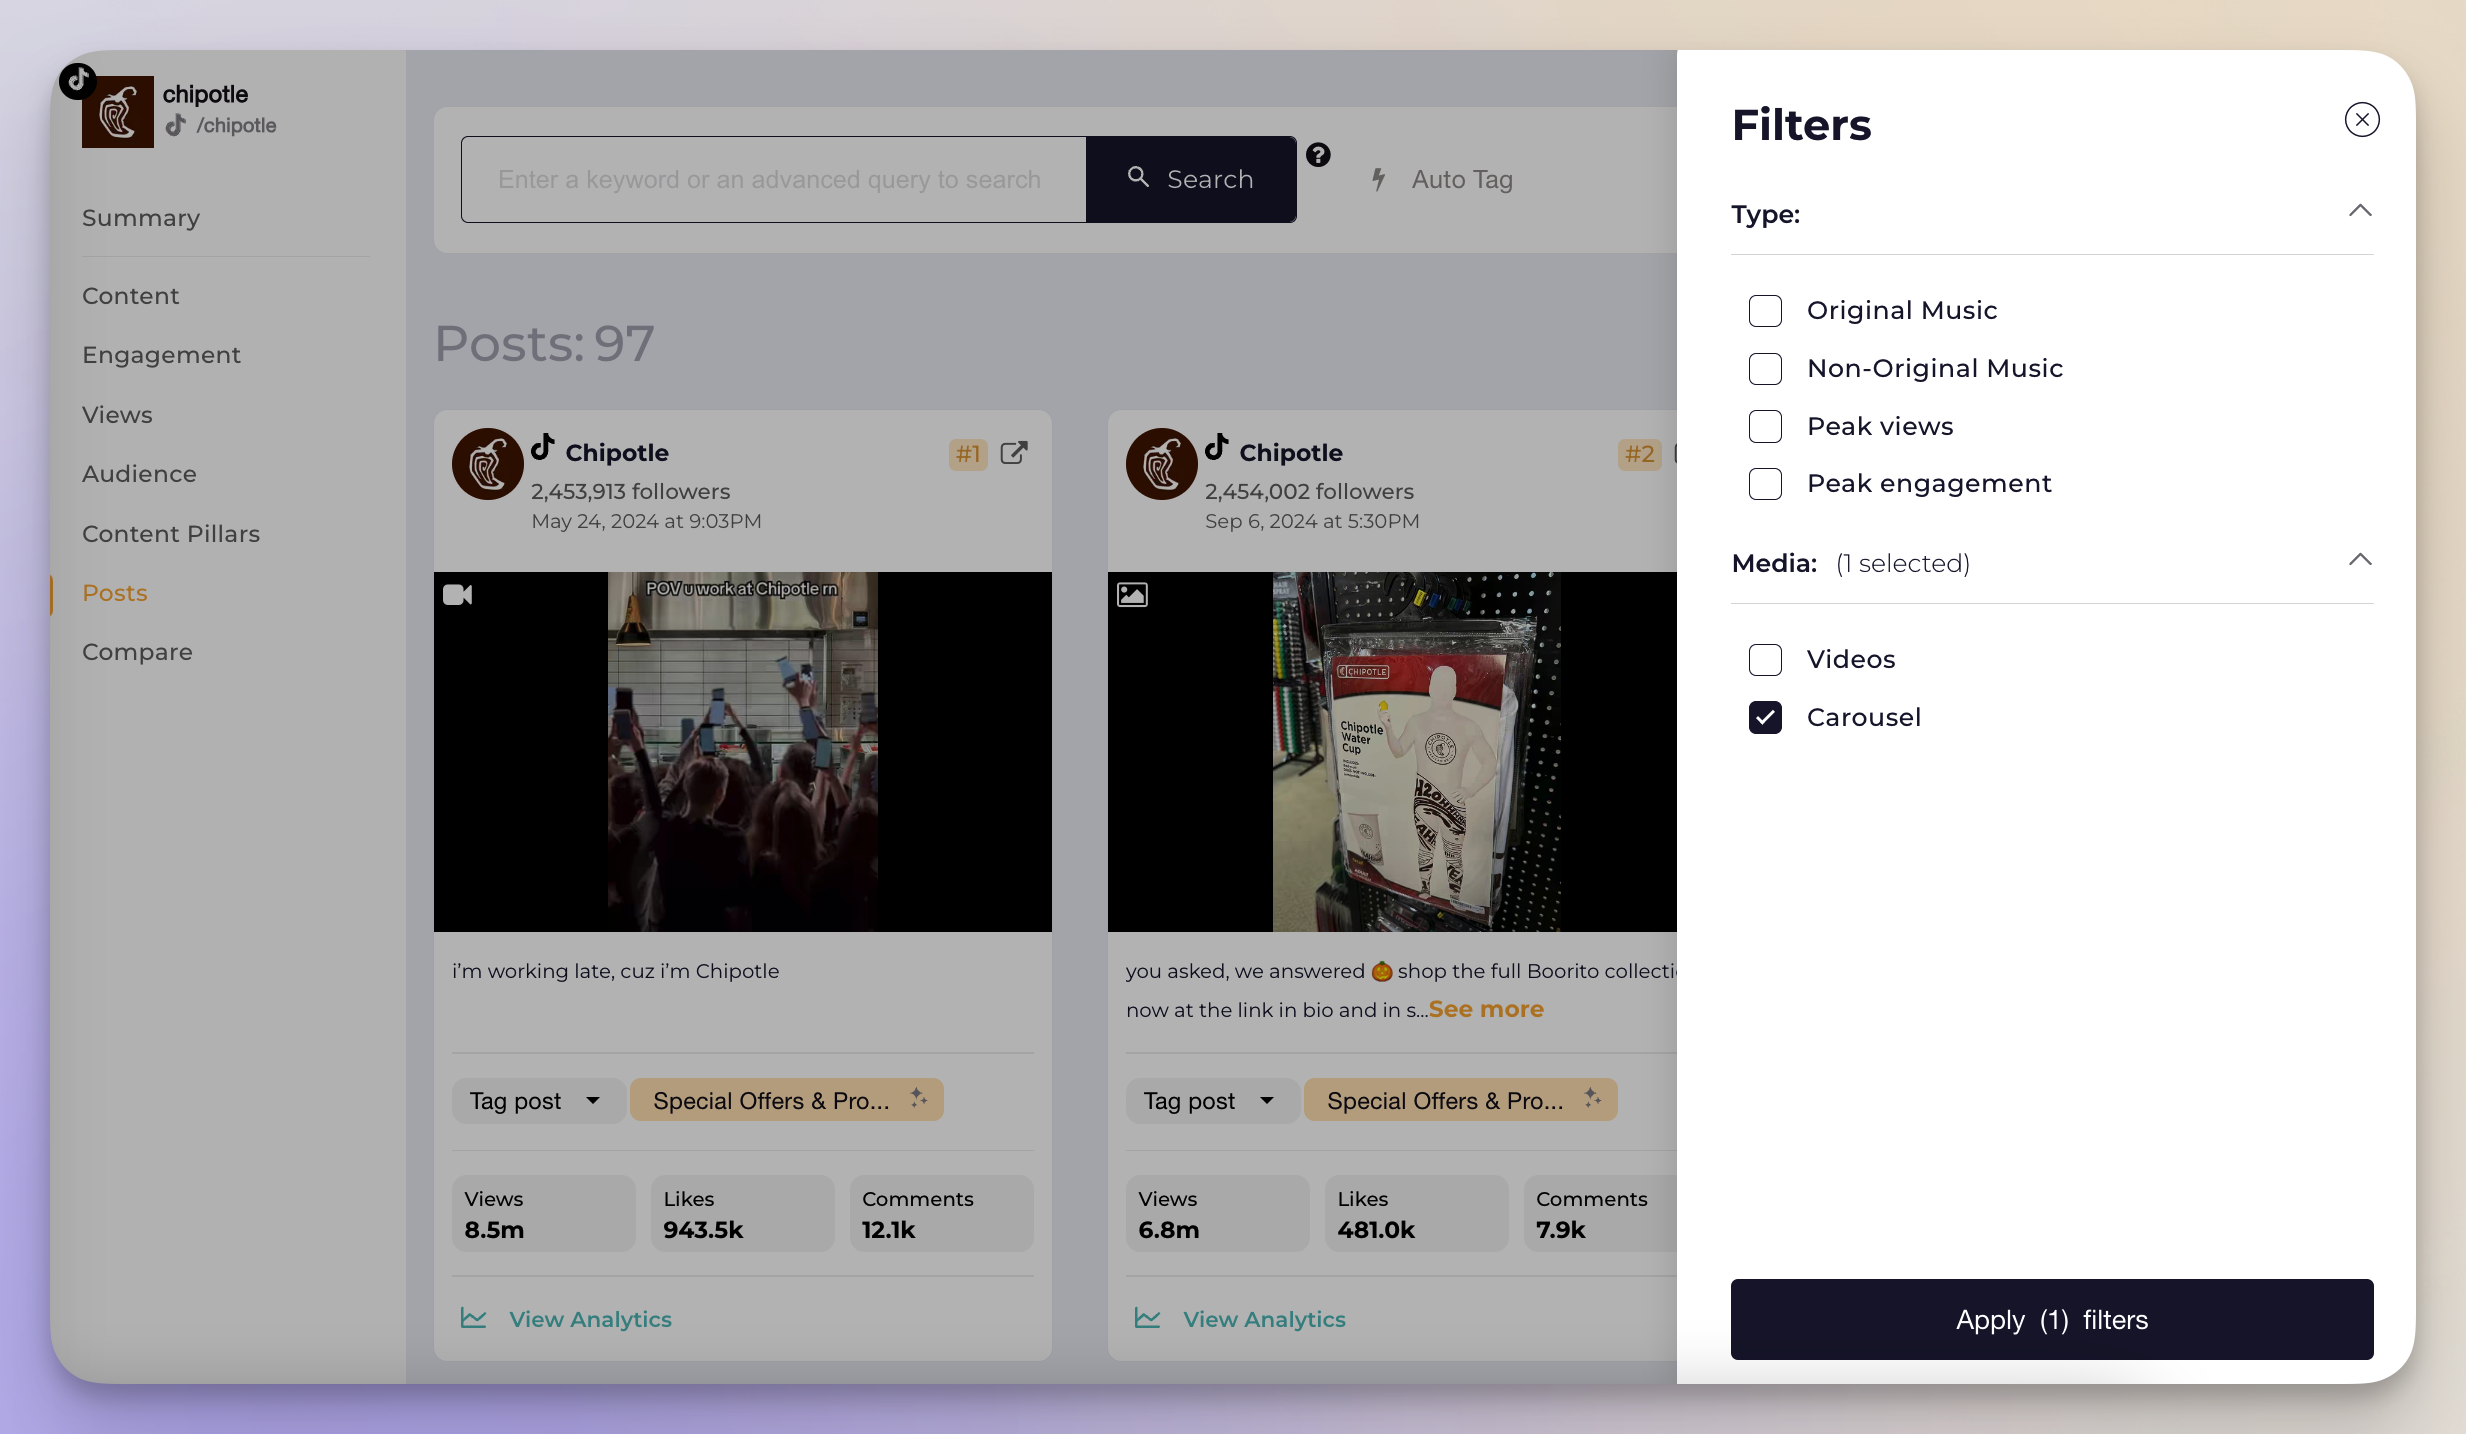Enable the Peak views filter checkbox
Viewport: 2466px width, 1434px height.
[1765, 427]
